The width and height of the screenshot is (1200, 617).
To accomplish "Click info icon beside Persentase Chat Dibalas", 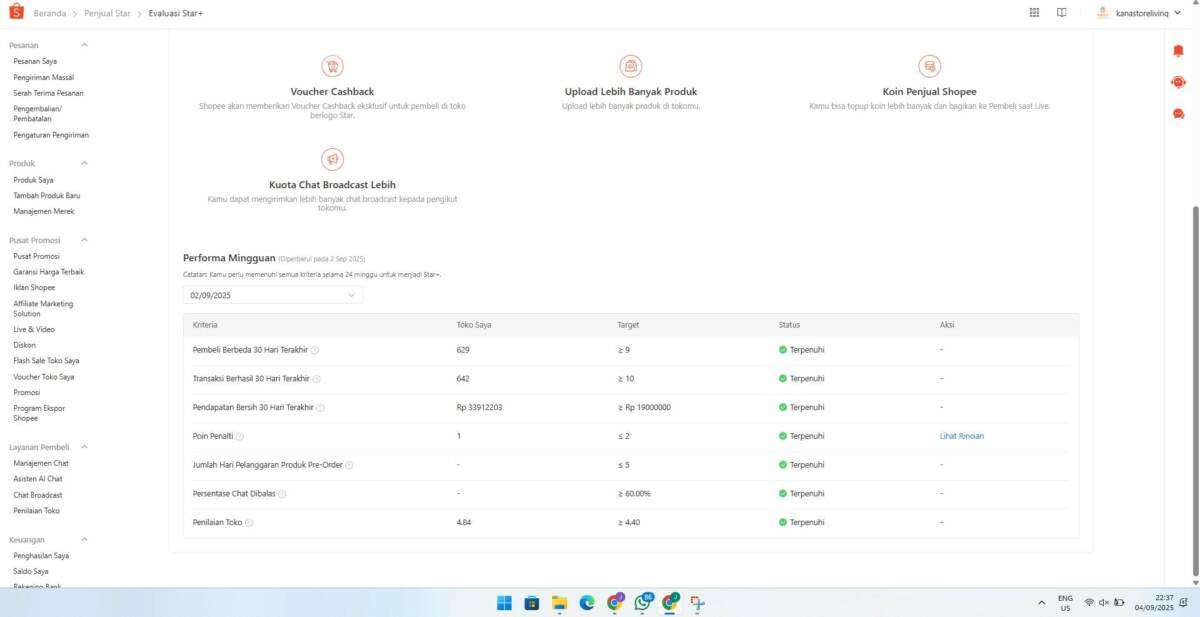I will point(282,494).
